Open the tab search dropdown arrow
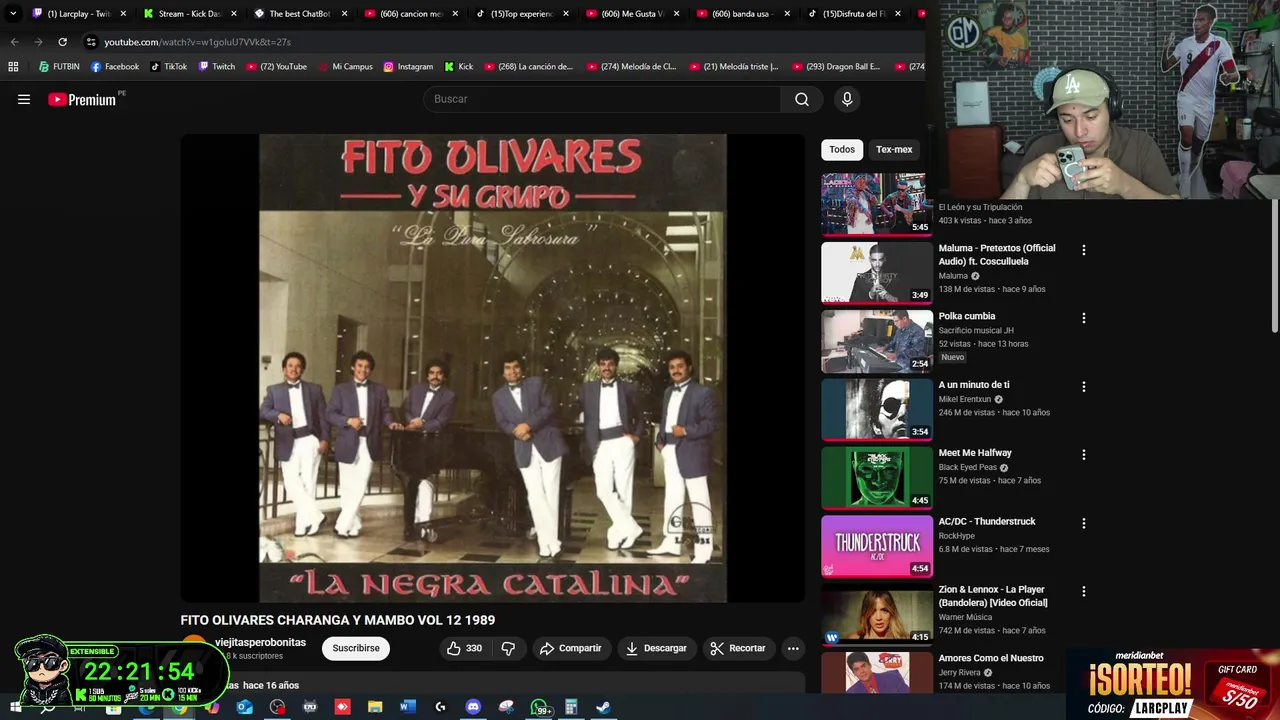1280x720 pixels. click(13, 14)
